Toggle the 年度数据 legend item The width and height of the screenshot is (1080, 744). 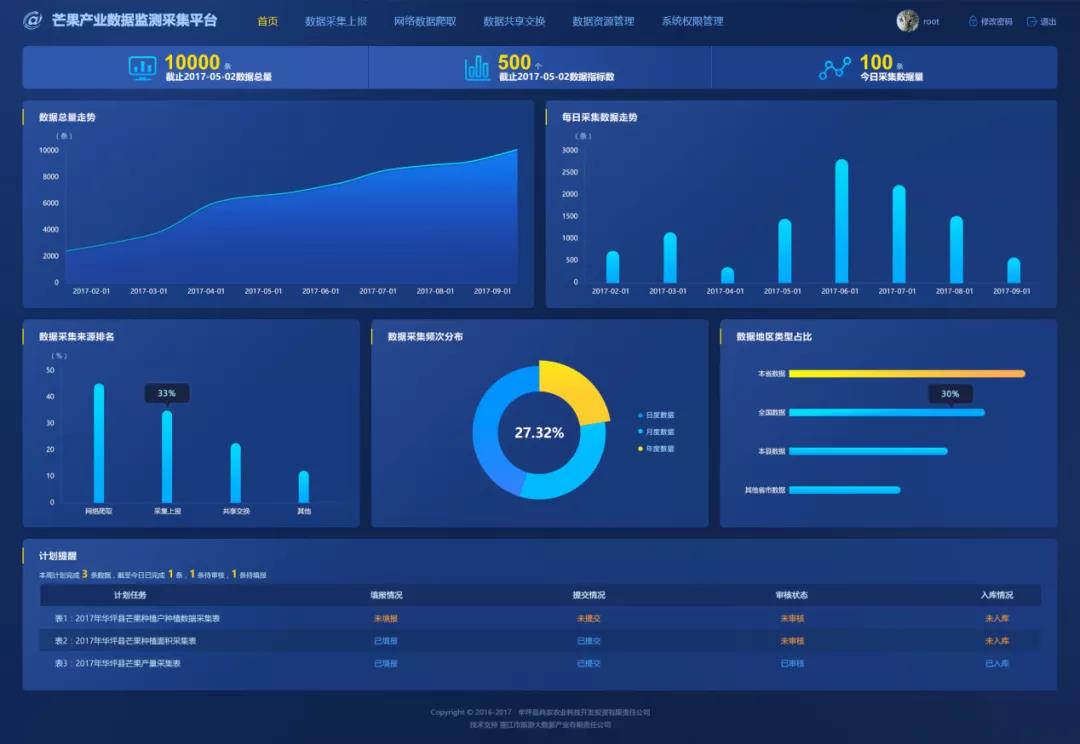[656, 449]
